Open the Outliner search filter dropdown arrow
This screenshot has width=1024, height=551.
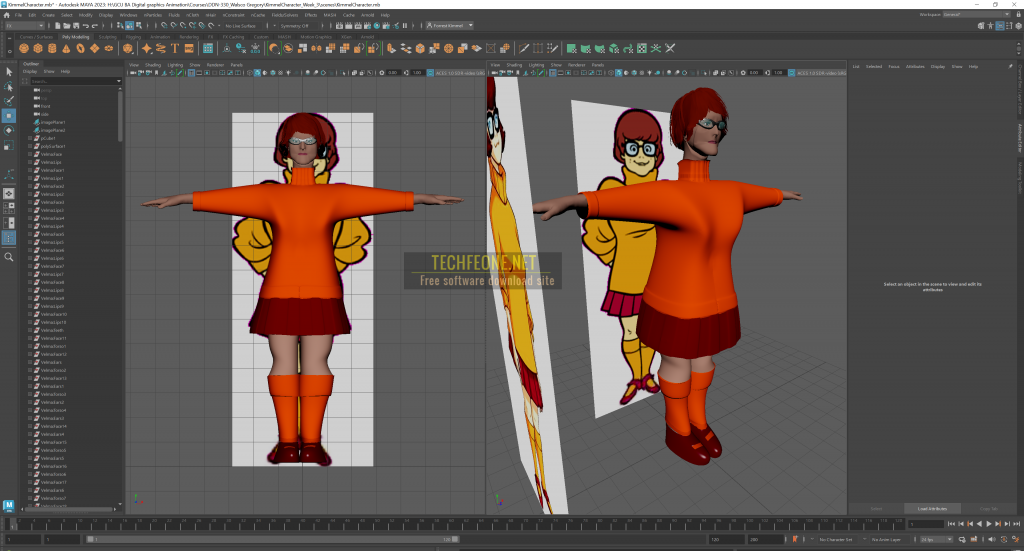[119, 81]
